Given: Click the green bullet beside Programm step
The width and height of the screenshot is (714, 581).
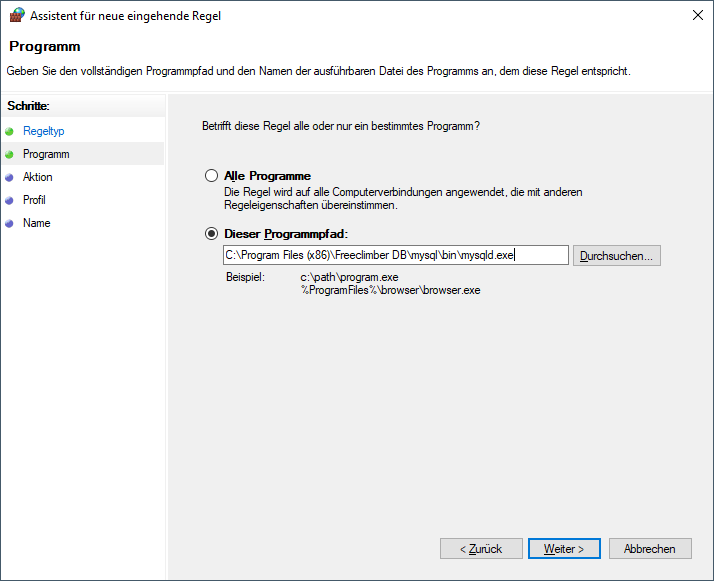Looking at the screenshot, I should pos(10,154).
